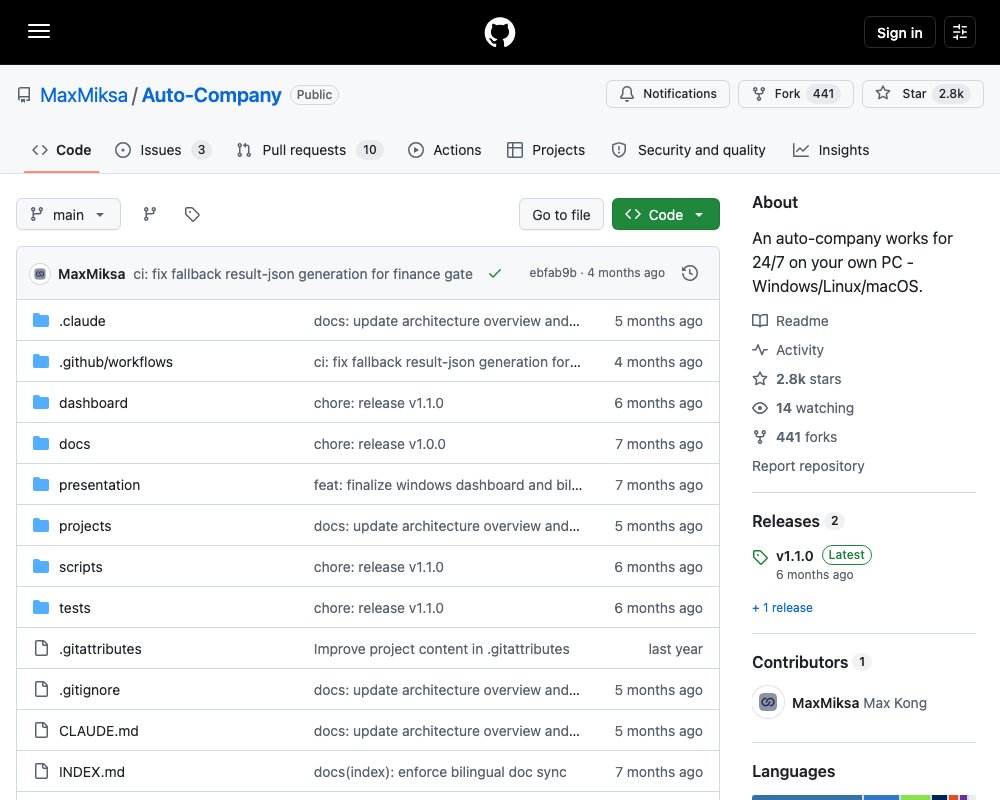View branches via branch icon
Image resolution: width=1000 pixels, height=800 pixels.
[150, 214]
